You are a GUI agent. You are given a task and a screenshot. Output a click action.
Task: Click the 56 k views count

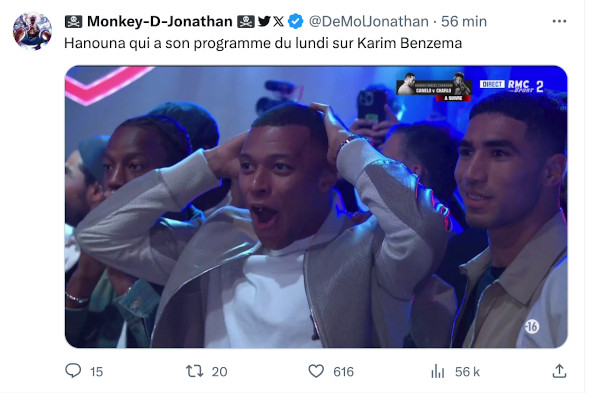click(467, 372)
